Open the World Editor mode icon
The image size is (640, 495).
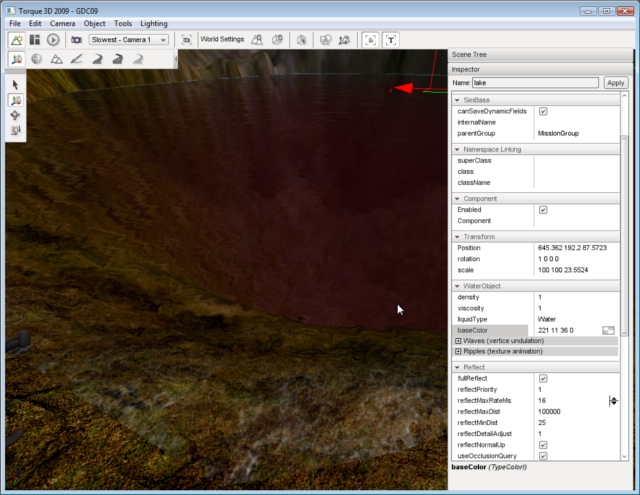pos(16,40)
